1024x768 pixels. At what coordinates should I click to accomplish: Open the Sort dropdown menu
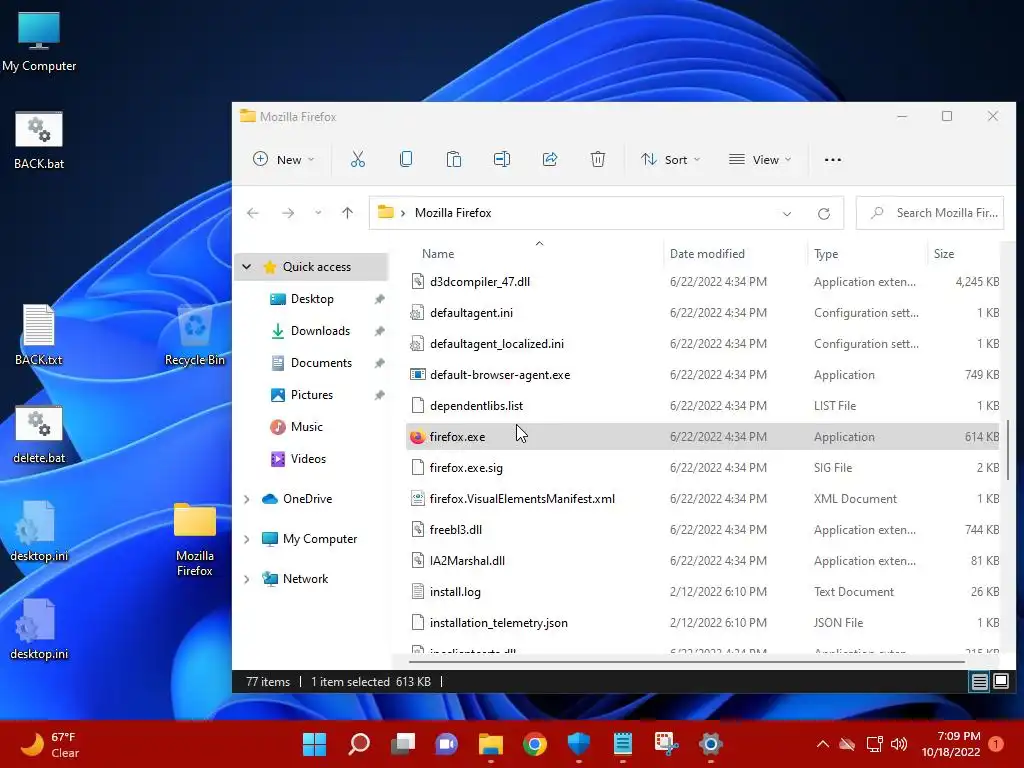click(670, 159)
